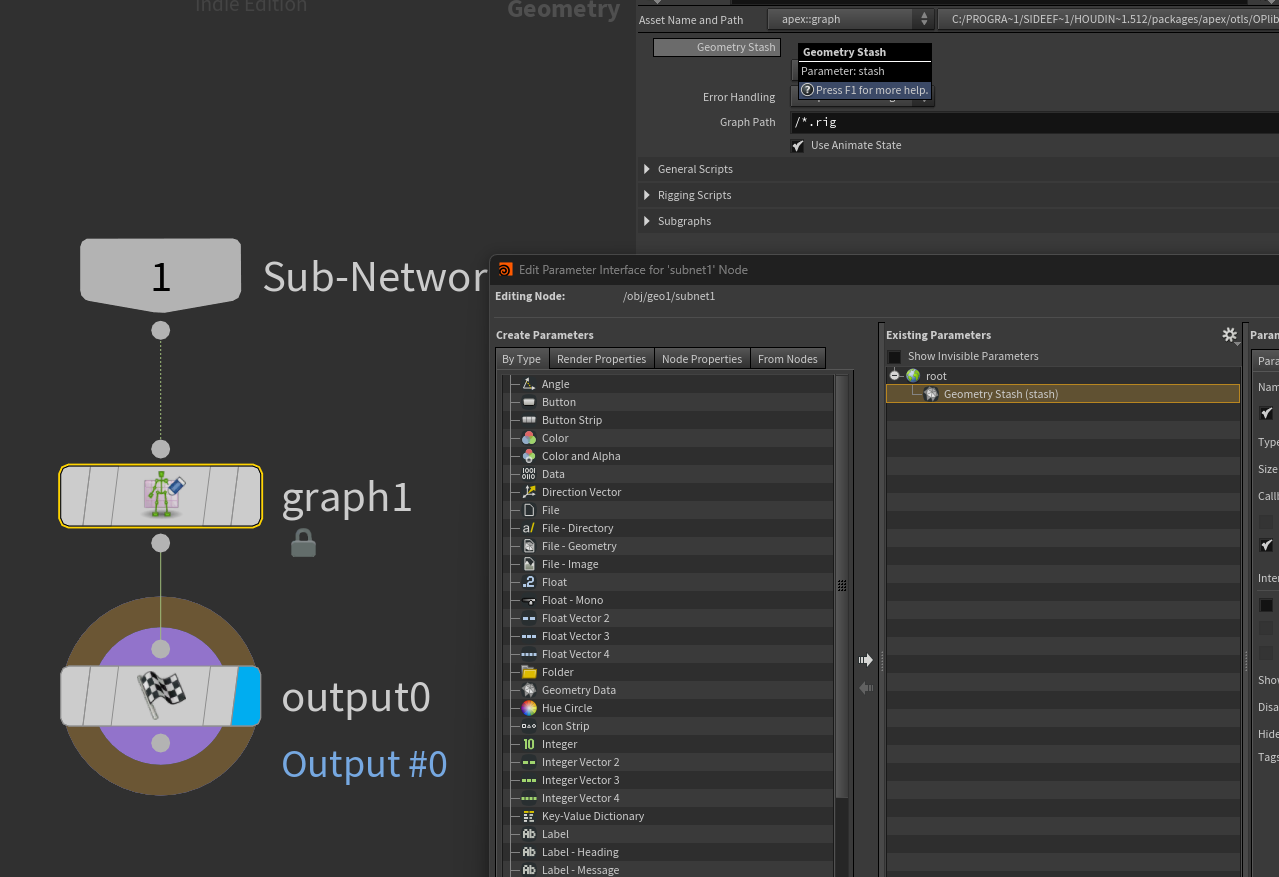Select the Integer Vector 3 parameter type
The height and width of the screenshot is (877, 1279).
click(580, 780)
